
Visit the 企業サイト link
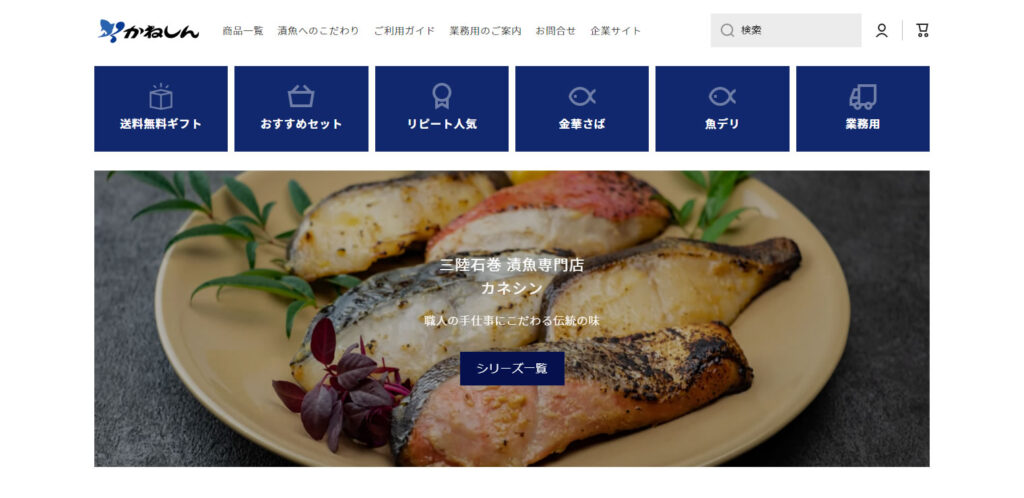tap(616, 31)
